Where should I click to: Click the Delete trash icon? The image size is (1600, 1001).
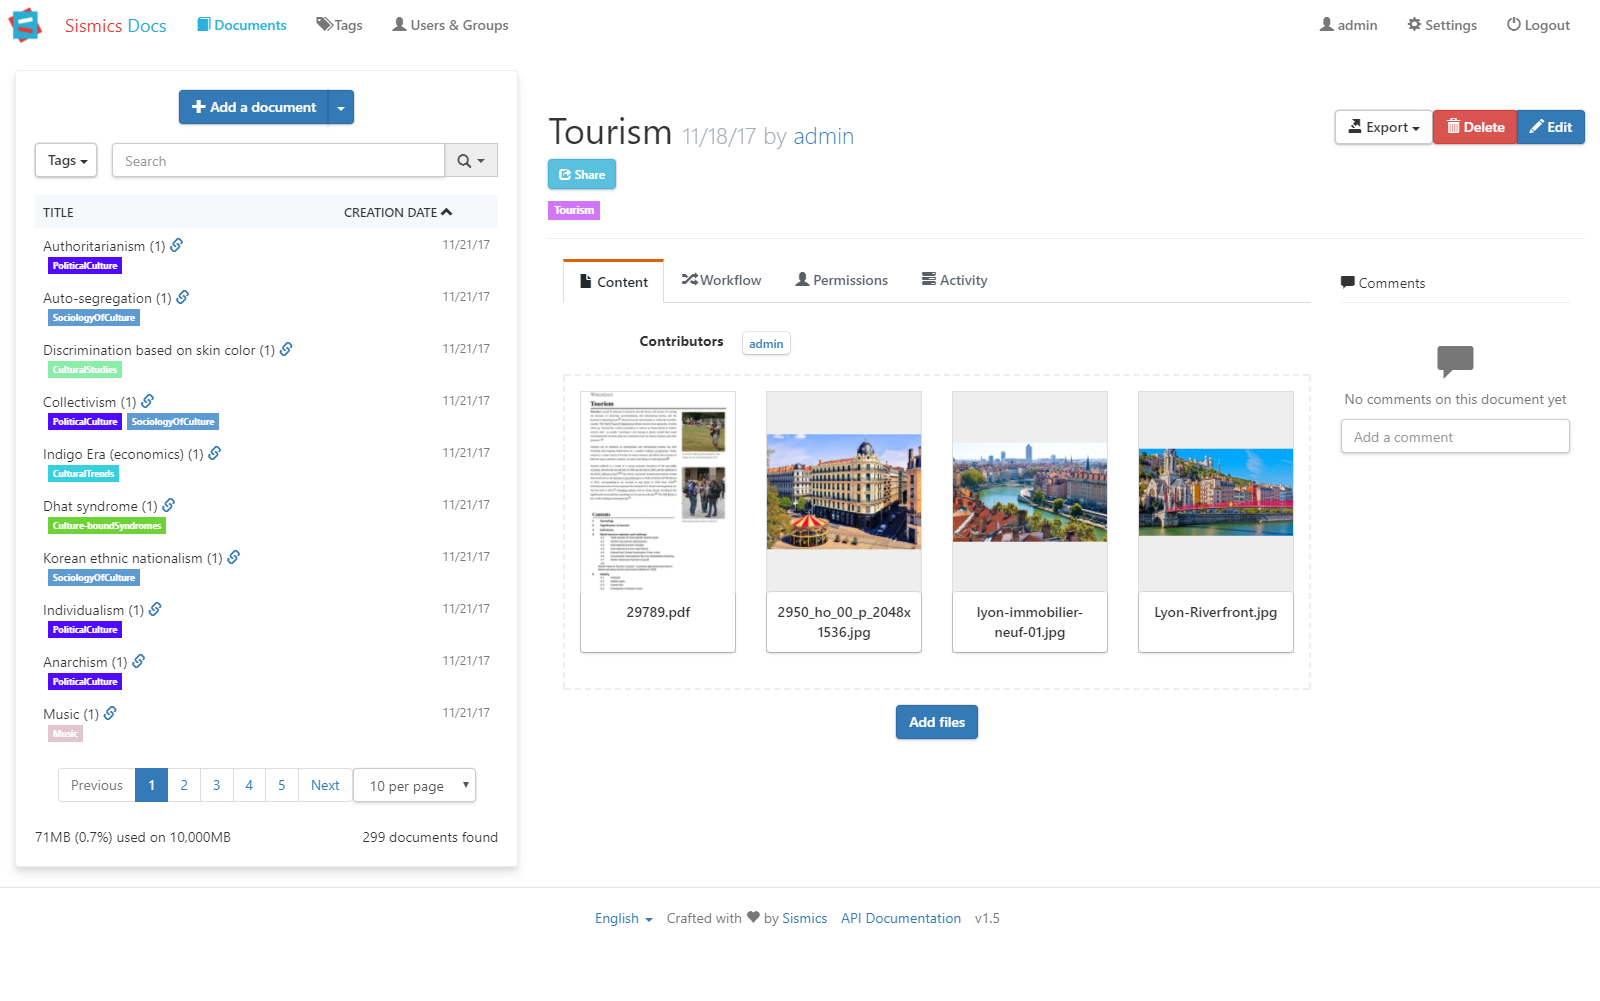point(1452,127)
